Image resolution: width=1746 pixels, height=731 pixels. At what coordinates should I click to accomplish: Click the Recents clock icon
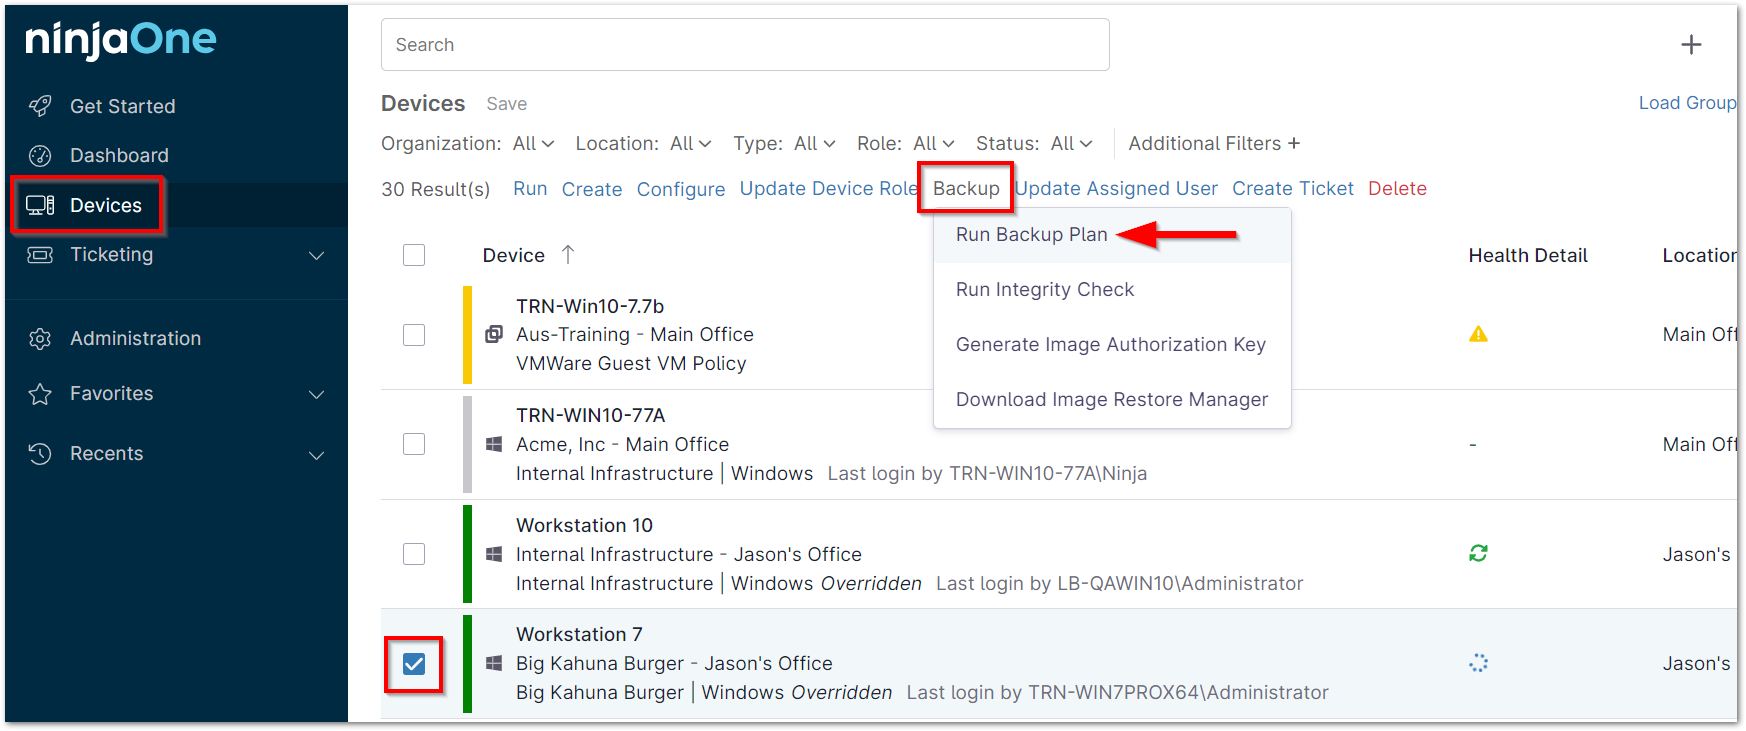pos(40,454)
